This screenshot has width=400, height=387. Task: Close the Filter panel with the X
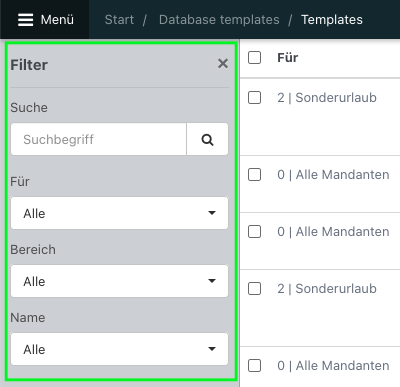tap(223, 63)
